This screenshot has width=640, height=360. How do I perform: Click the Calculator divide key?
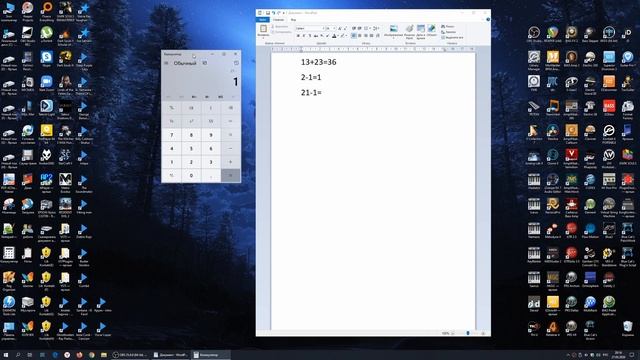point(231,121)
